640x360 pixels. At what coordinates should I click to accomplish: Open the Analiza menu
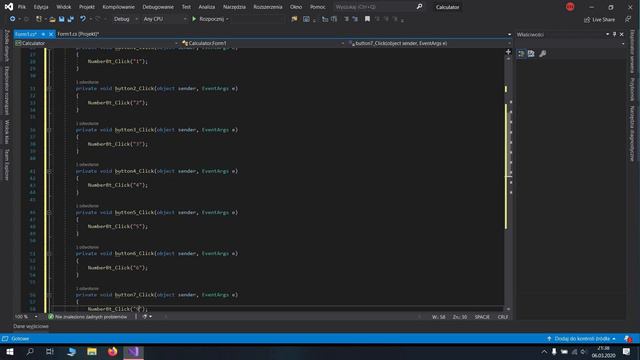[207, 7]
